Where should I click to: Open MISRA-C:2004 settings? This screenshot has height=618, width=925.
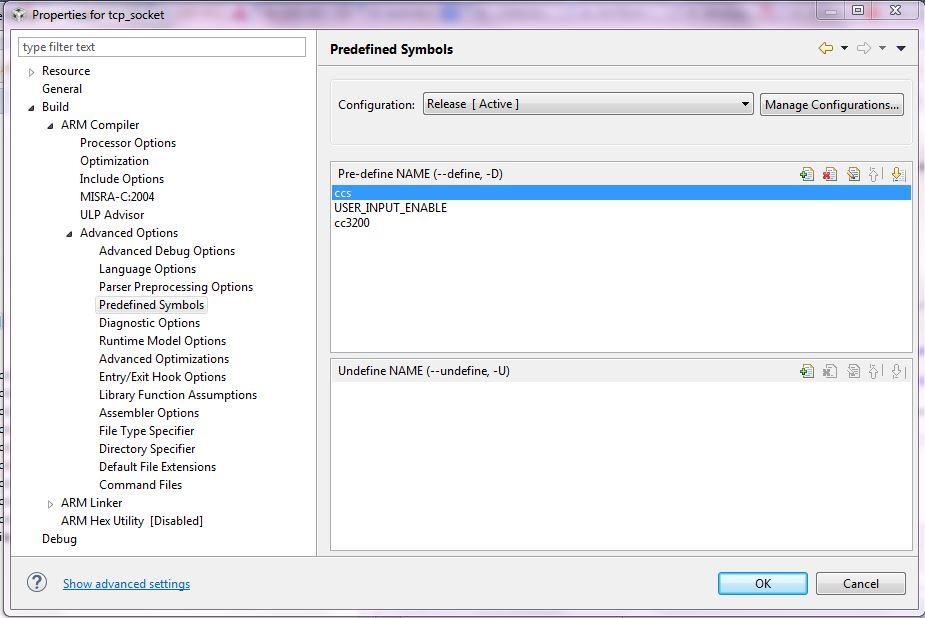(x=117, y=197)
